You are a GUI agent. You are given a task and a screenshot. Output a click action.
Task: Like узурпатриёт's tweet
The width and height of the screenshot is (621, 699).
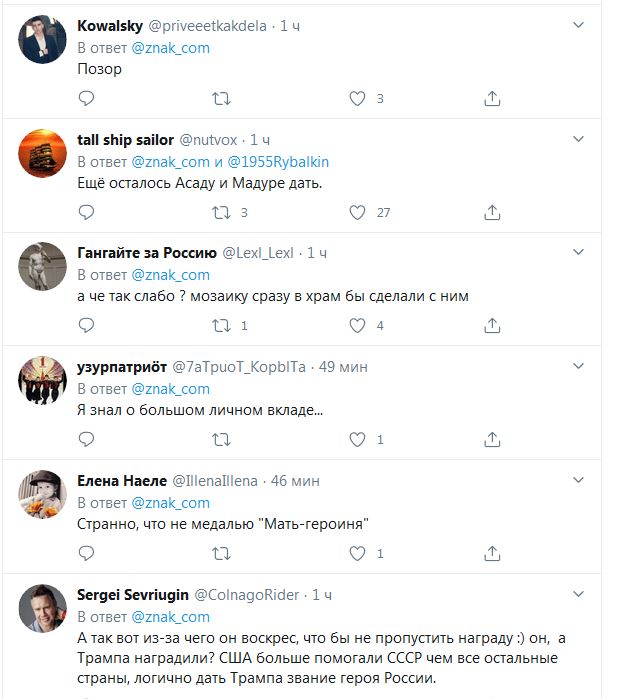coord(357,440)
